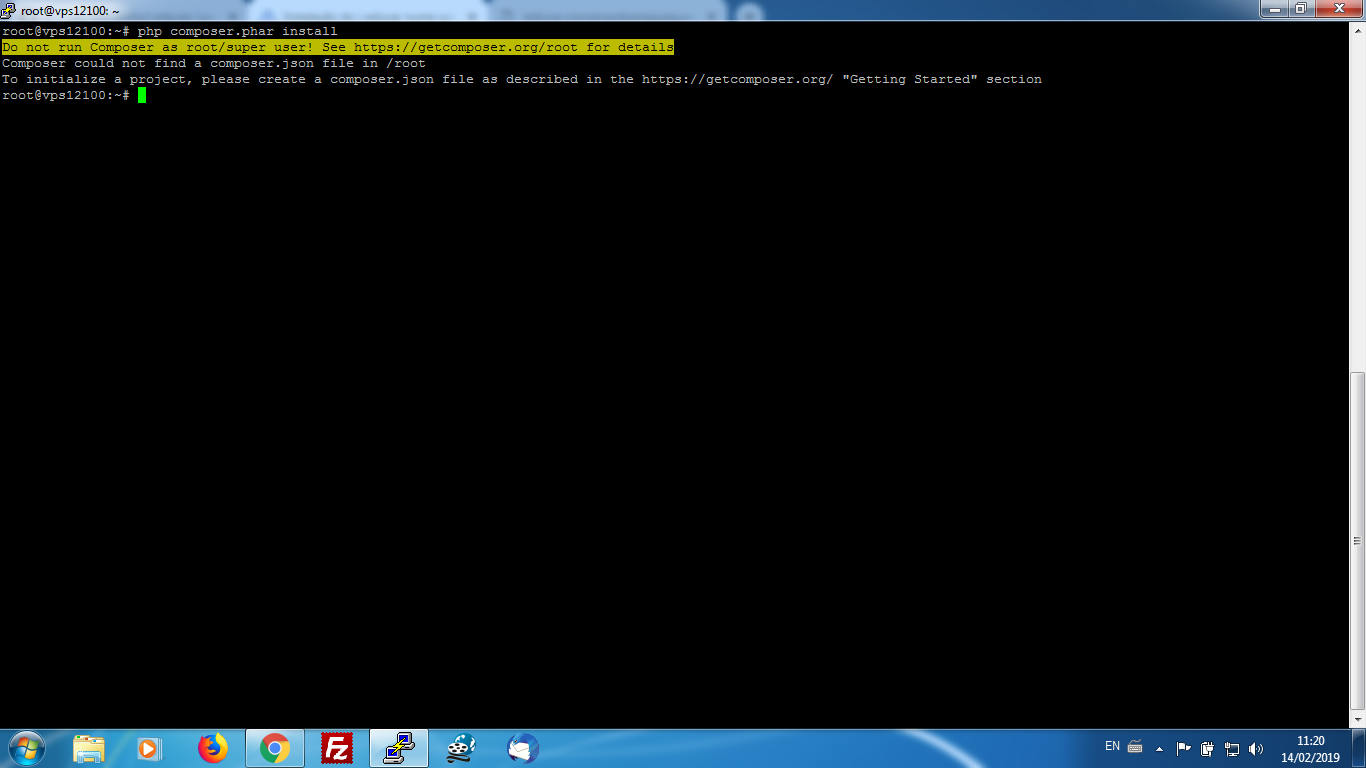Switch to Google Chrome in the taskbar
This screenshot has height=768, width=1366.
pyautogui.click(x=275, y=748)
